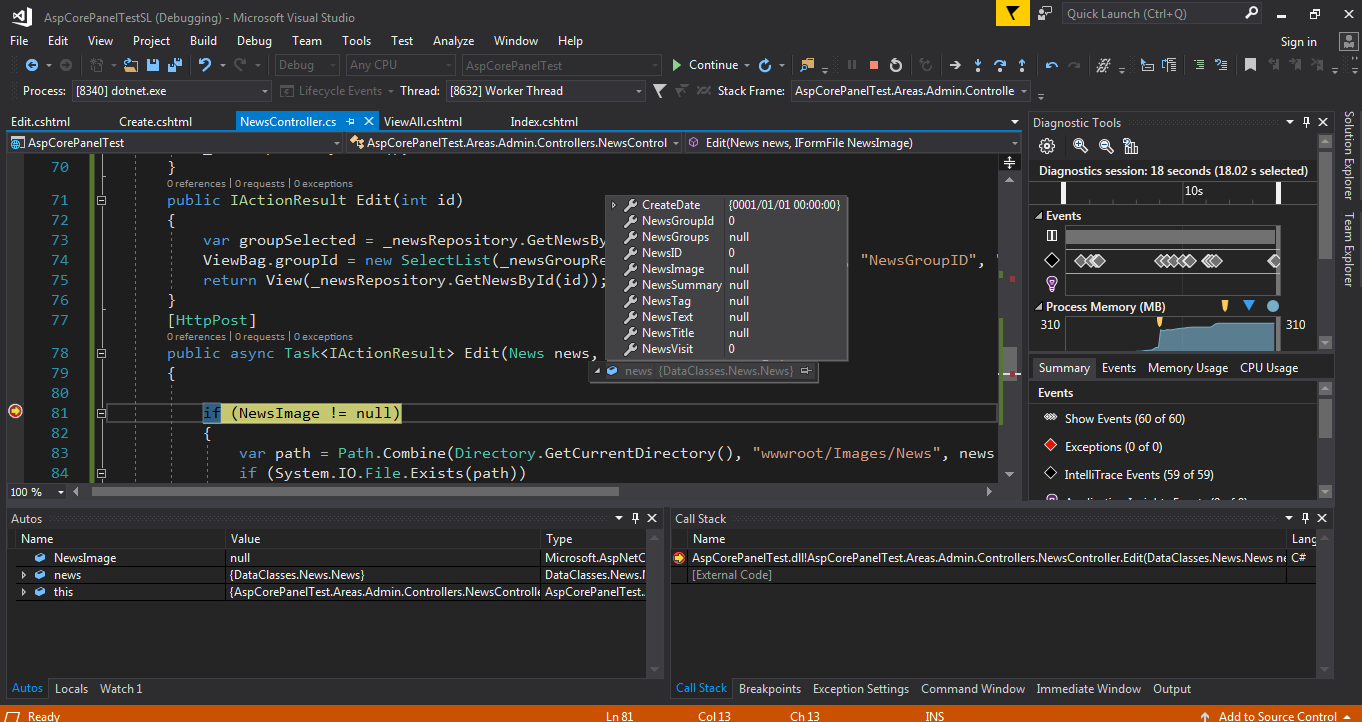Click the Stop Debugging red square button
This screenshot has height=722, width=1362.
(x=874, y=65)
